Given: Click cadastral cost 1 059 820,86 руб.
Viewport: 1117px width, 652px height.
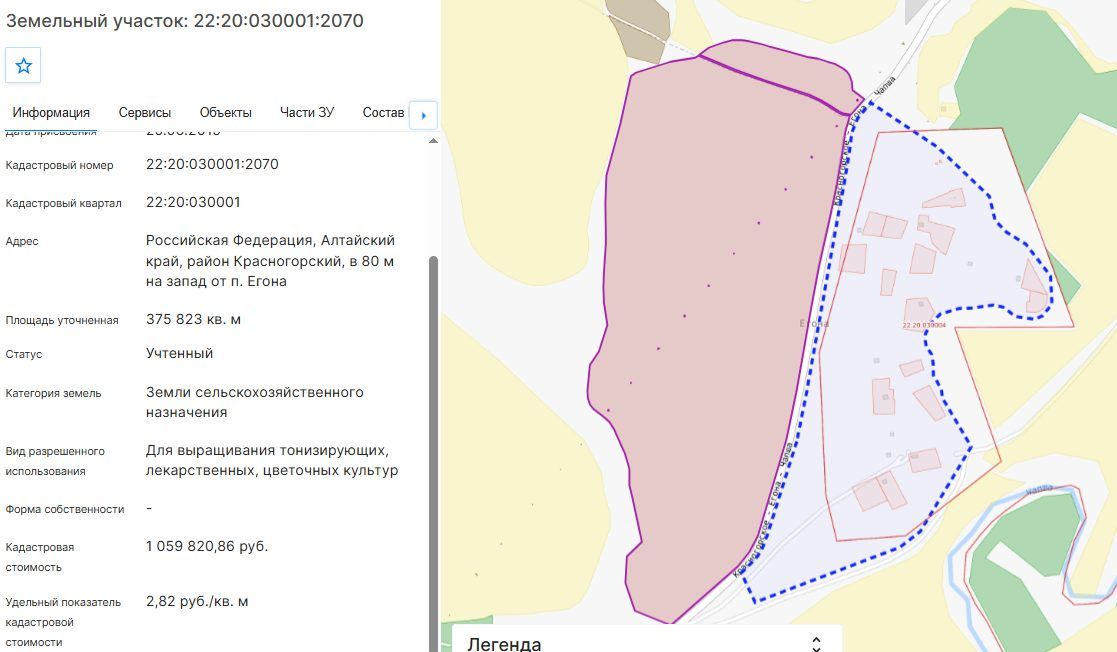Looking at the screenshot, I should pyautogui.click(x=207, y=547).
